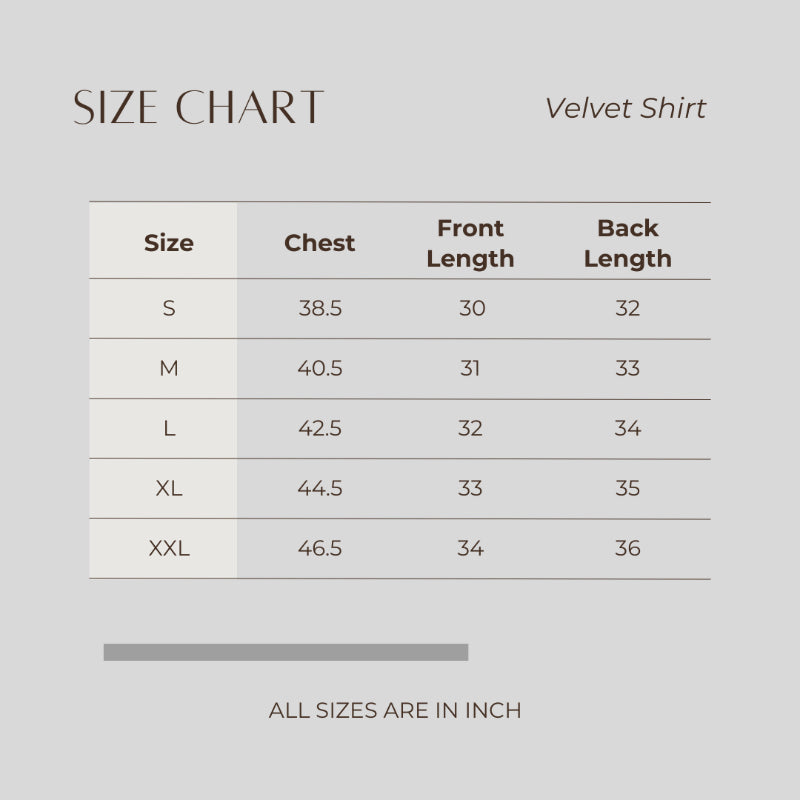The height and width of the screenshot is (800, 800).
Task: Select the Back Length column header
Action: pos(627,243)
